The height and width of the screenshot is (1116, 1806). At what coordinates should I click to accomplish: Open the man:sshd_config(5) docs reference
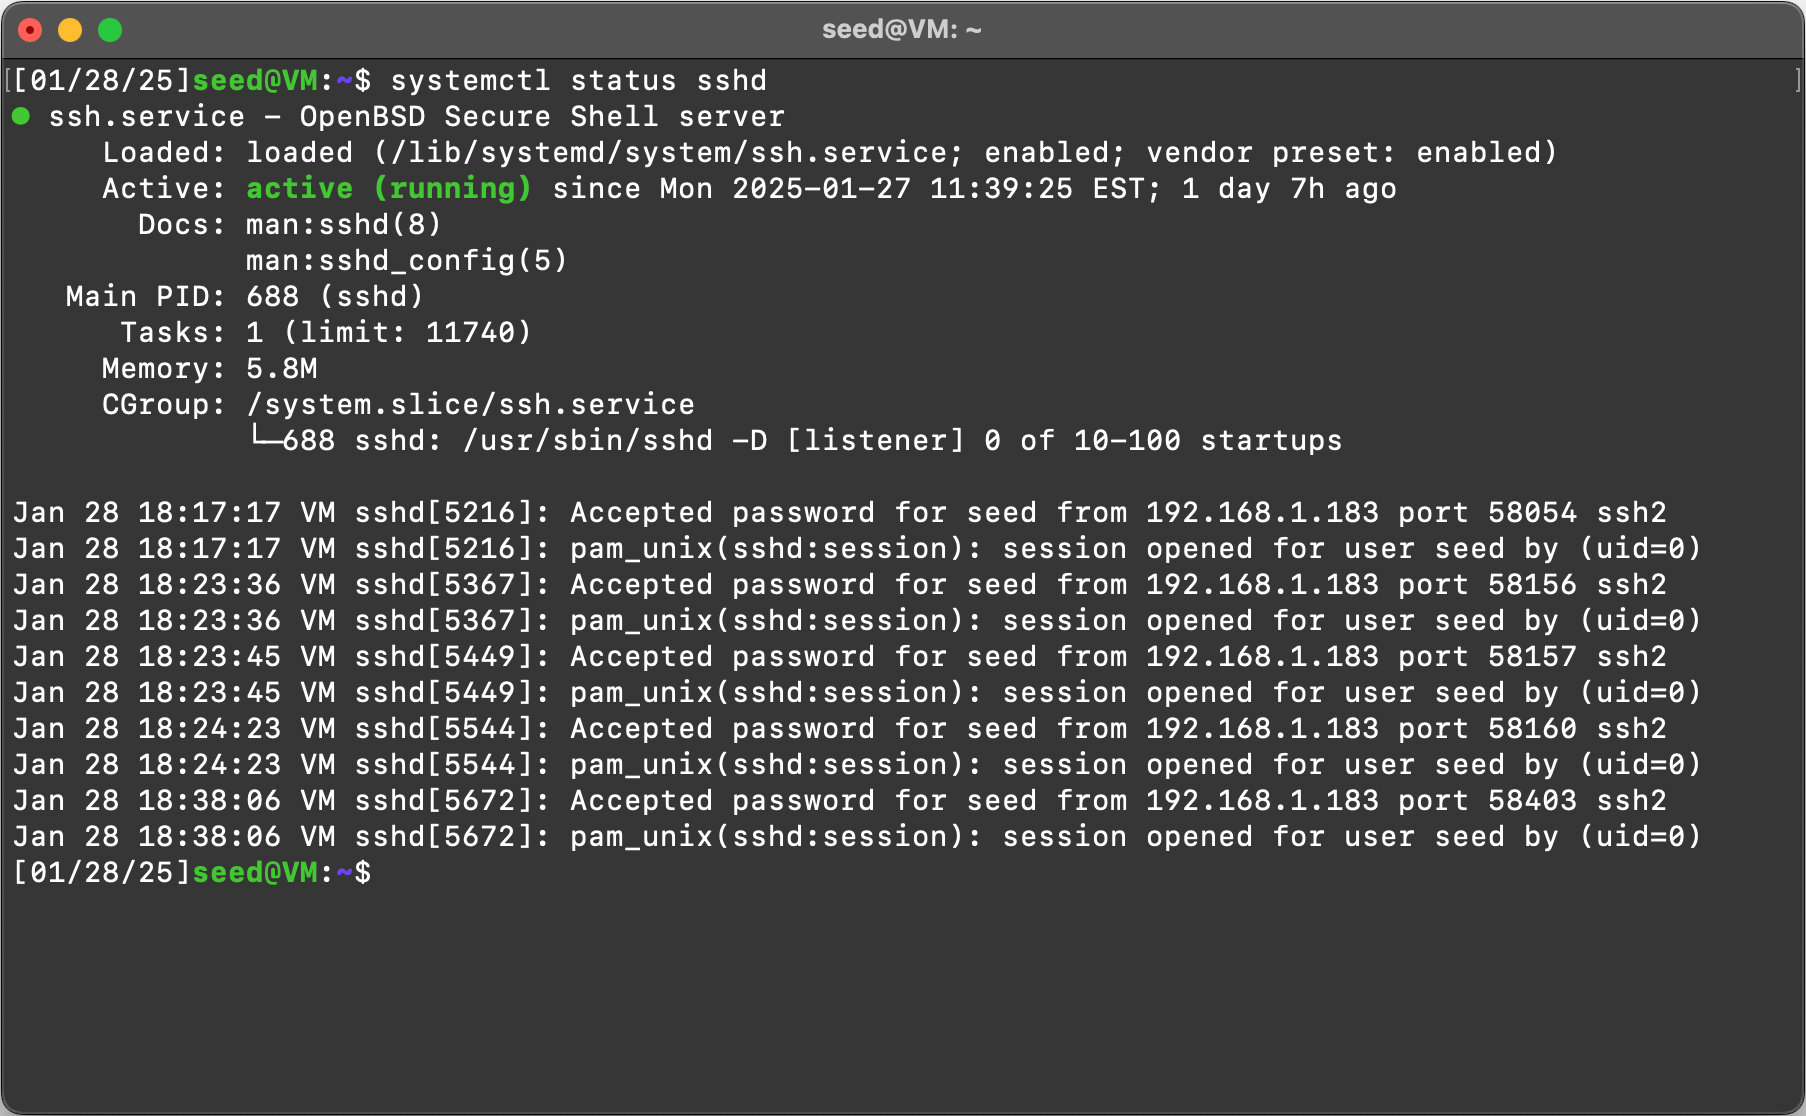tap(406, 260)
